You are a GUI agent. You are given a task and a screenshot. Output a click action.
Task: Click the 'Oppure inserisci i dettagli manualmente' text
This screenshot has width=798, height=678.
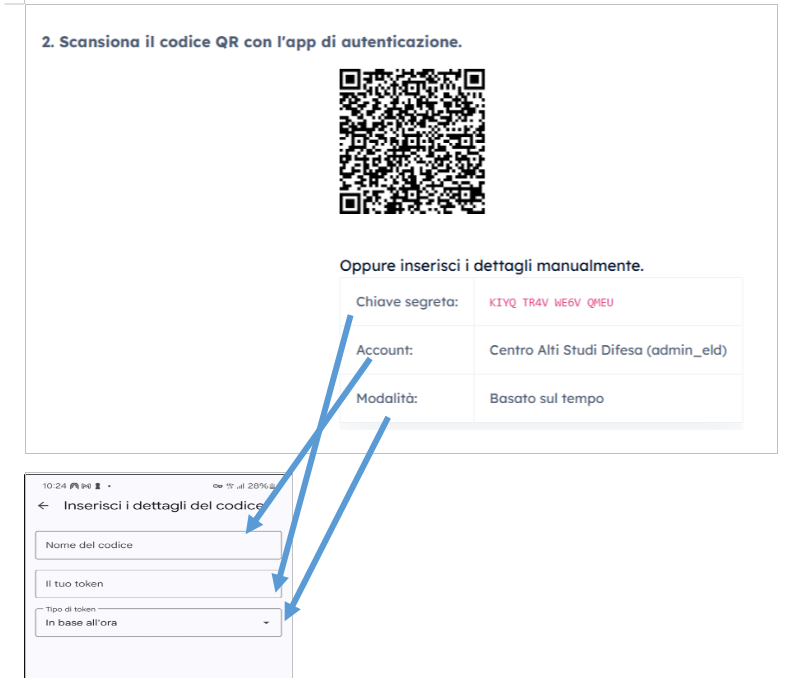(492, 266)
